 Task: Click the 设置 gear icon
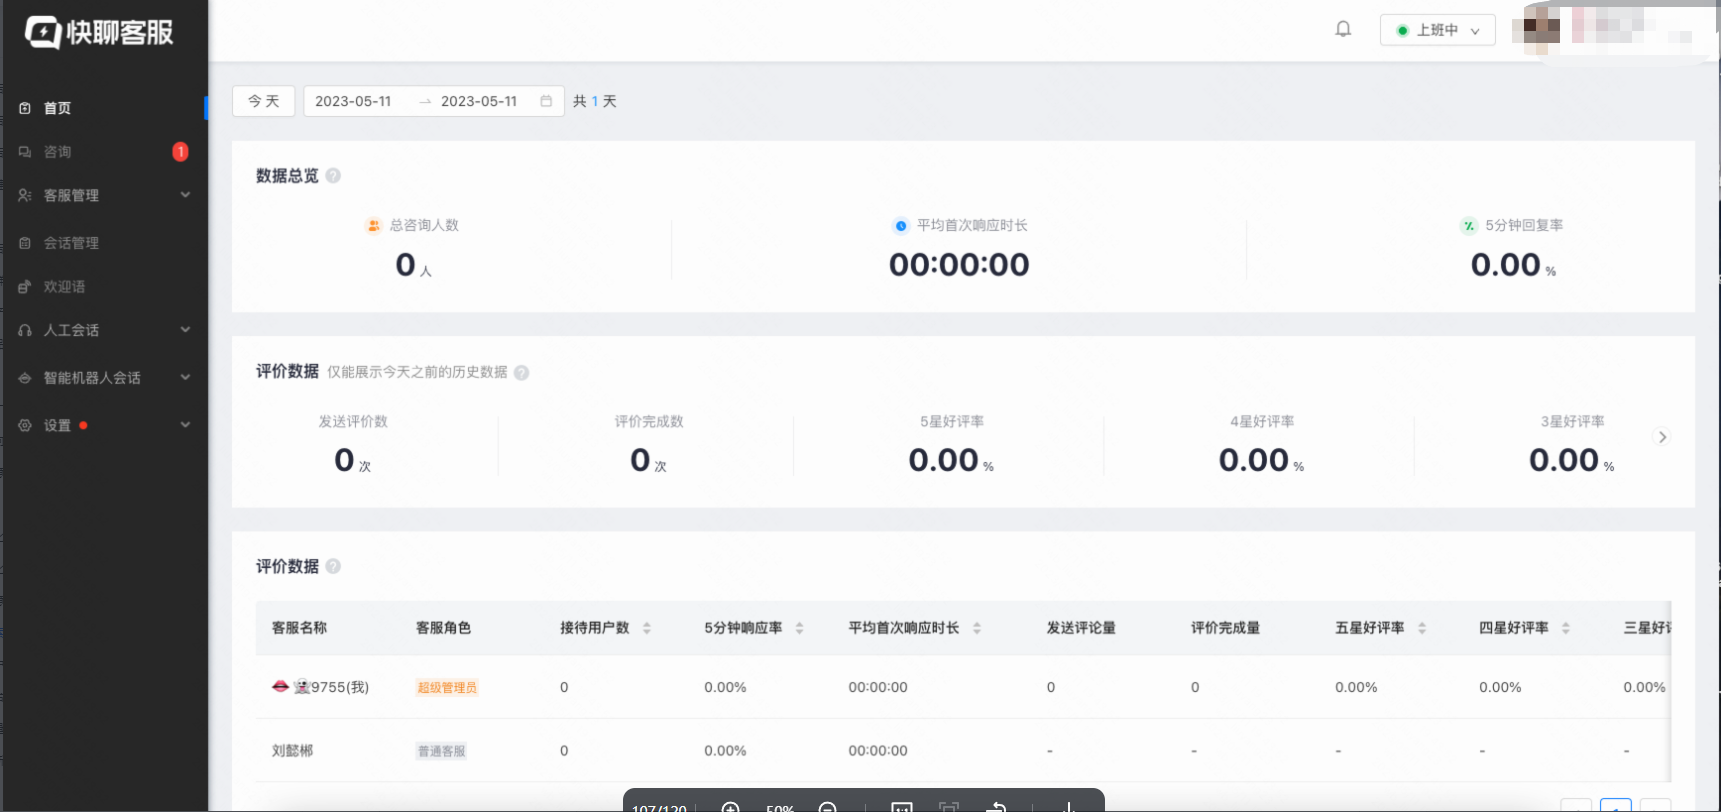tap(25, 425)
